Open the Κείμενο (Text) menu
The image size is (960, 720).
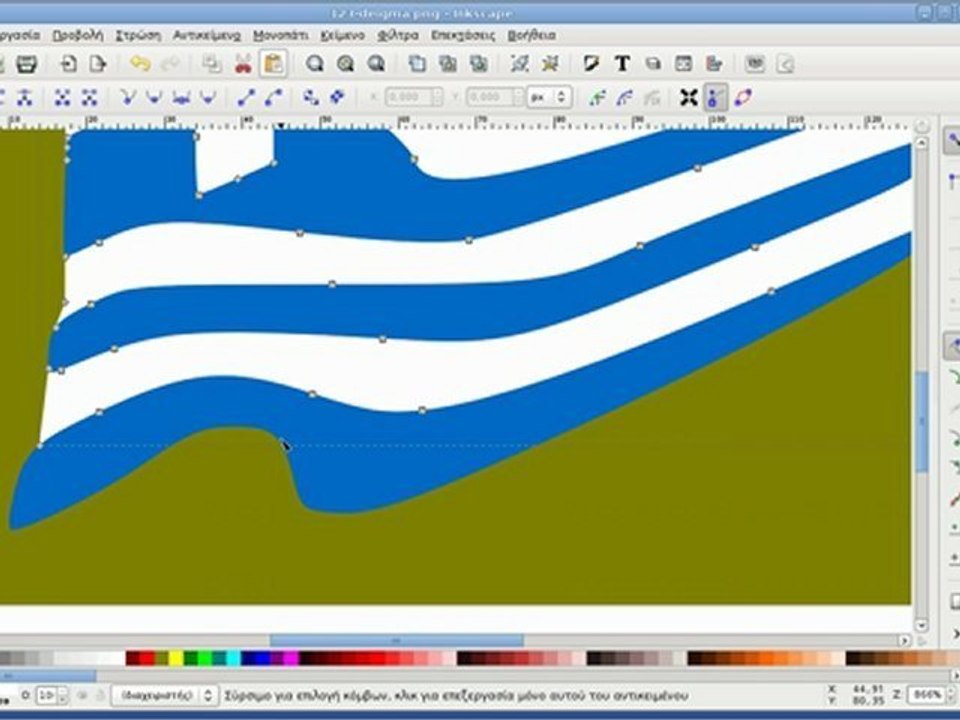343,36
